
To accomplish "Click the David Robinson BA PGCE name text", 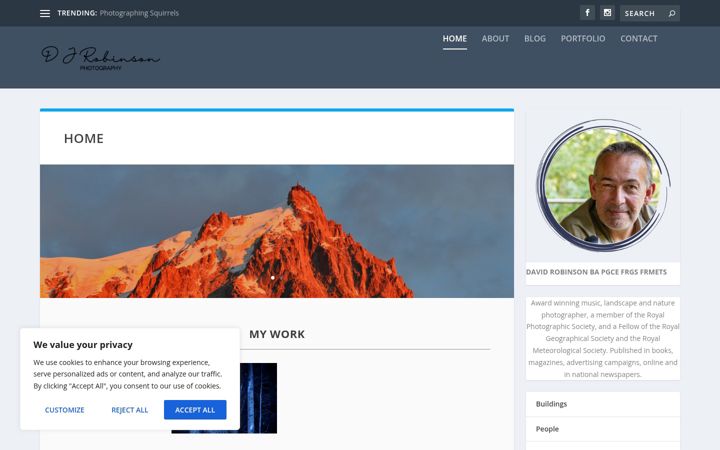I will click(596, 272).
